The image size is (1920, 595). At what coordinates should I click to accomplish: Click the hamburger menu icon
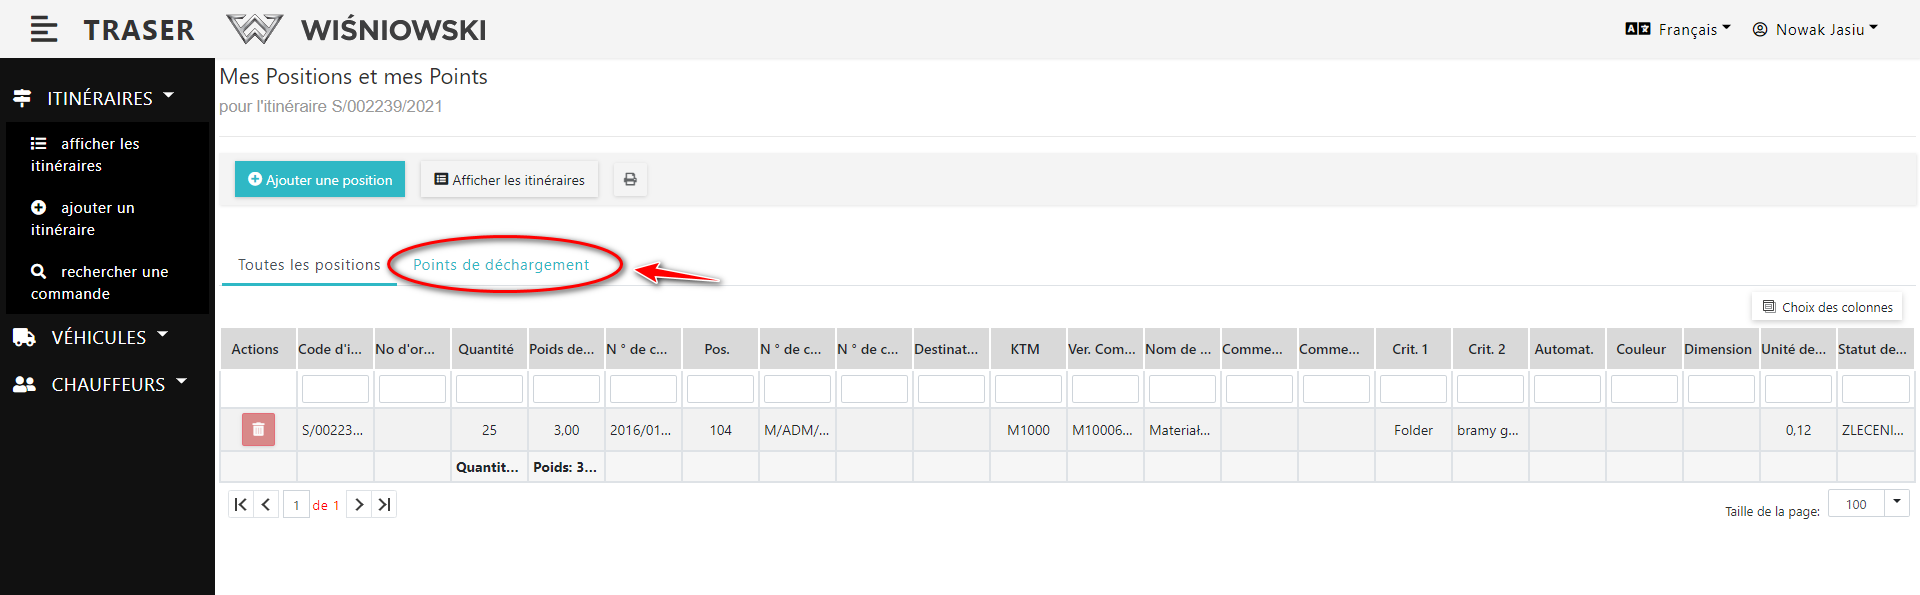43,30
